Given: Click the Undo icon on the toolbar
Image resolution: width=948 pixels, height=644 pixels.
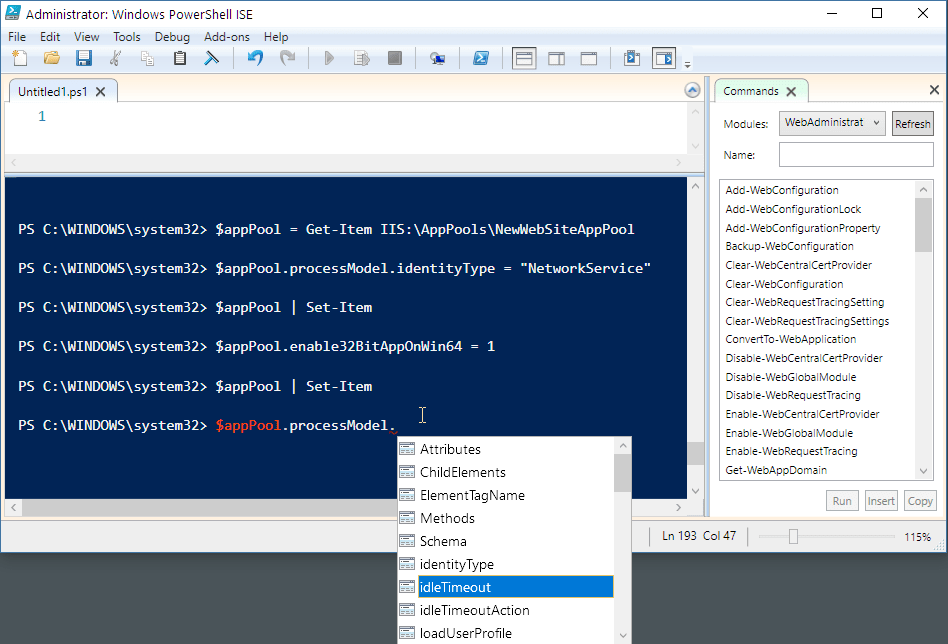Looking at the screenshot, I should [255, 58].
